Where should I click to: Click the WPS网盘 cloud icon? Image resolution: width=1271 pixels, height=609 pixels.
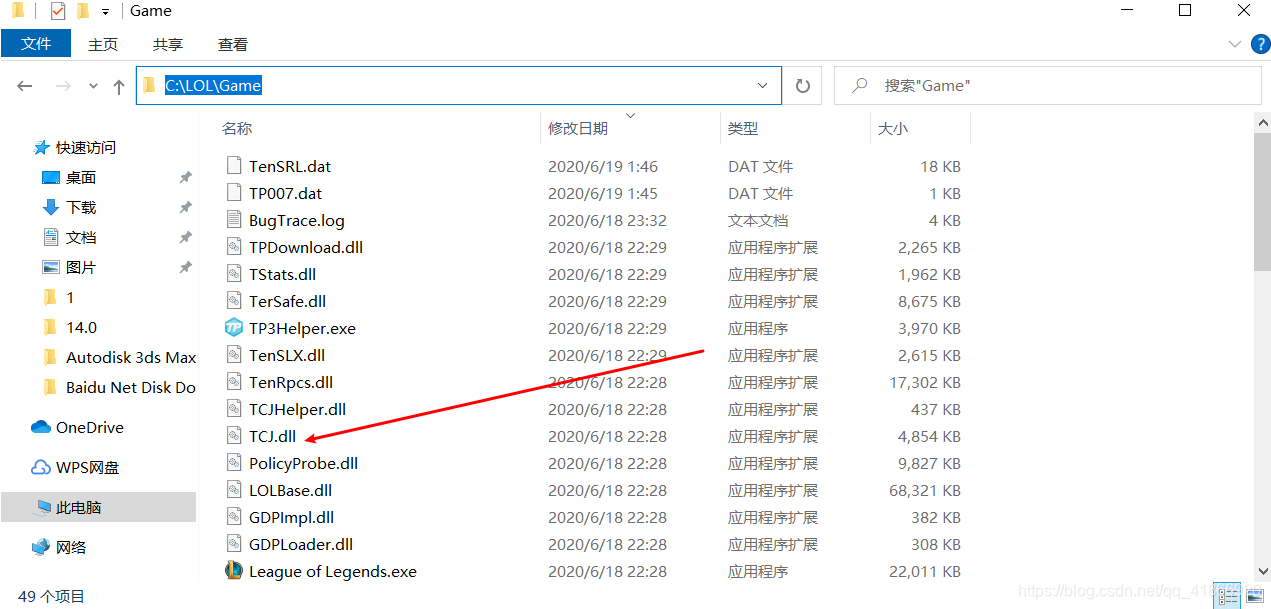click(41, 467)
